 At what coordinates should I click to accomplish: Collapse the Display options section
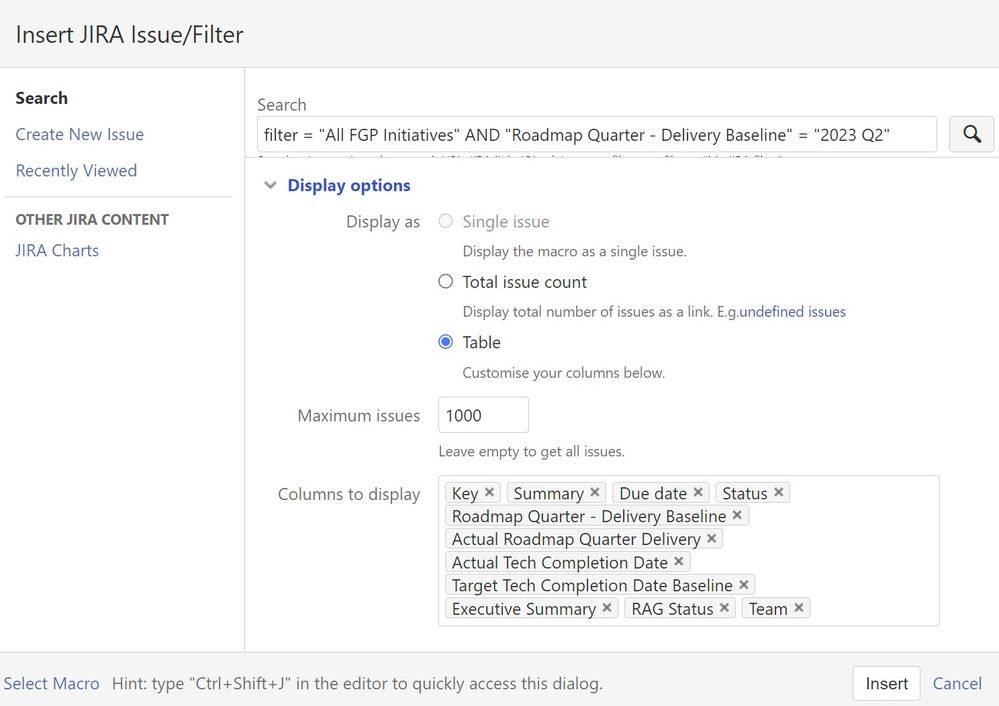pyautogui.click(x=271, y=185)
